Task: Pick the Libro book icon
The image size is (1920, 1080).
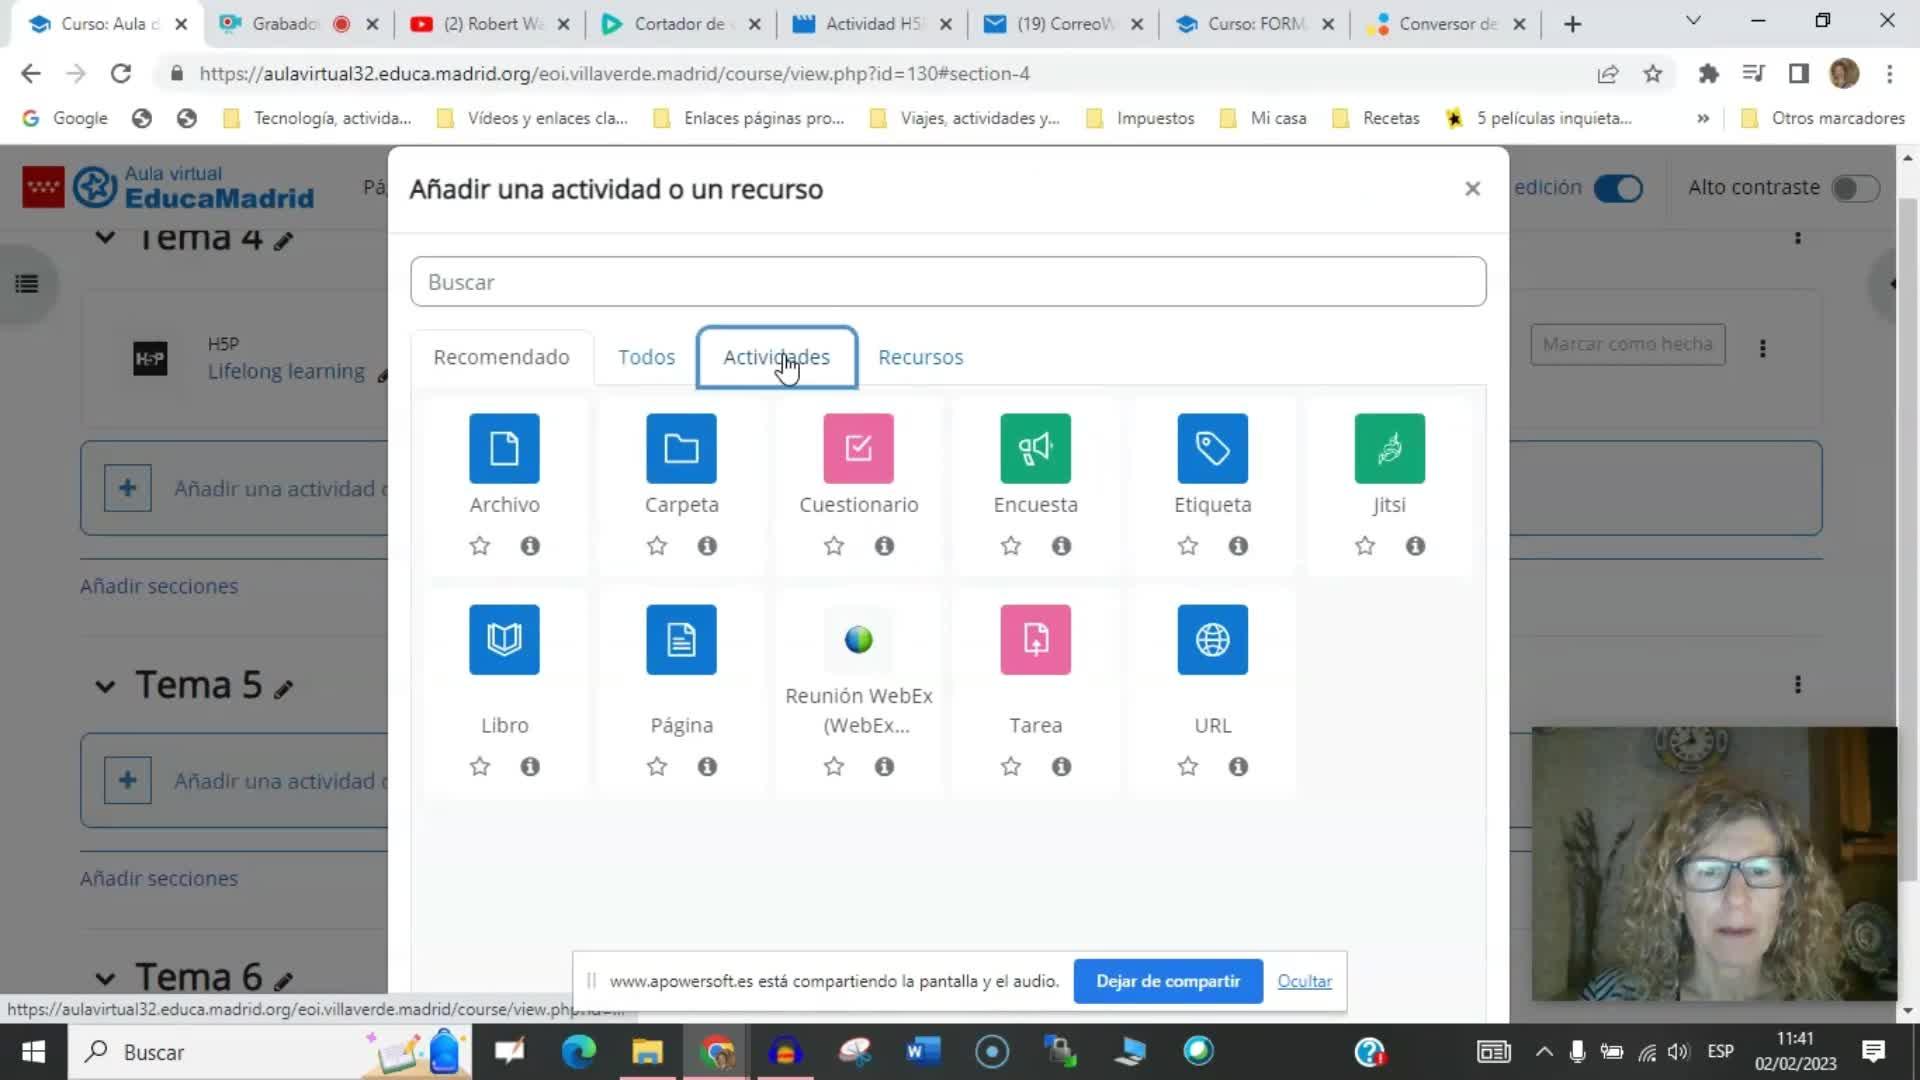Action: pos(504,640)
